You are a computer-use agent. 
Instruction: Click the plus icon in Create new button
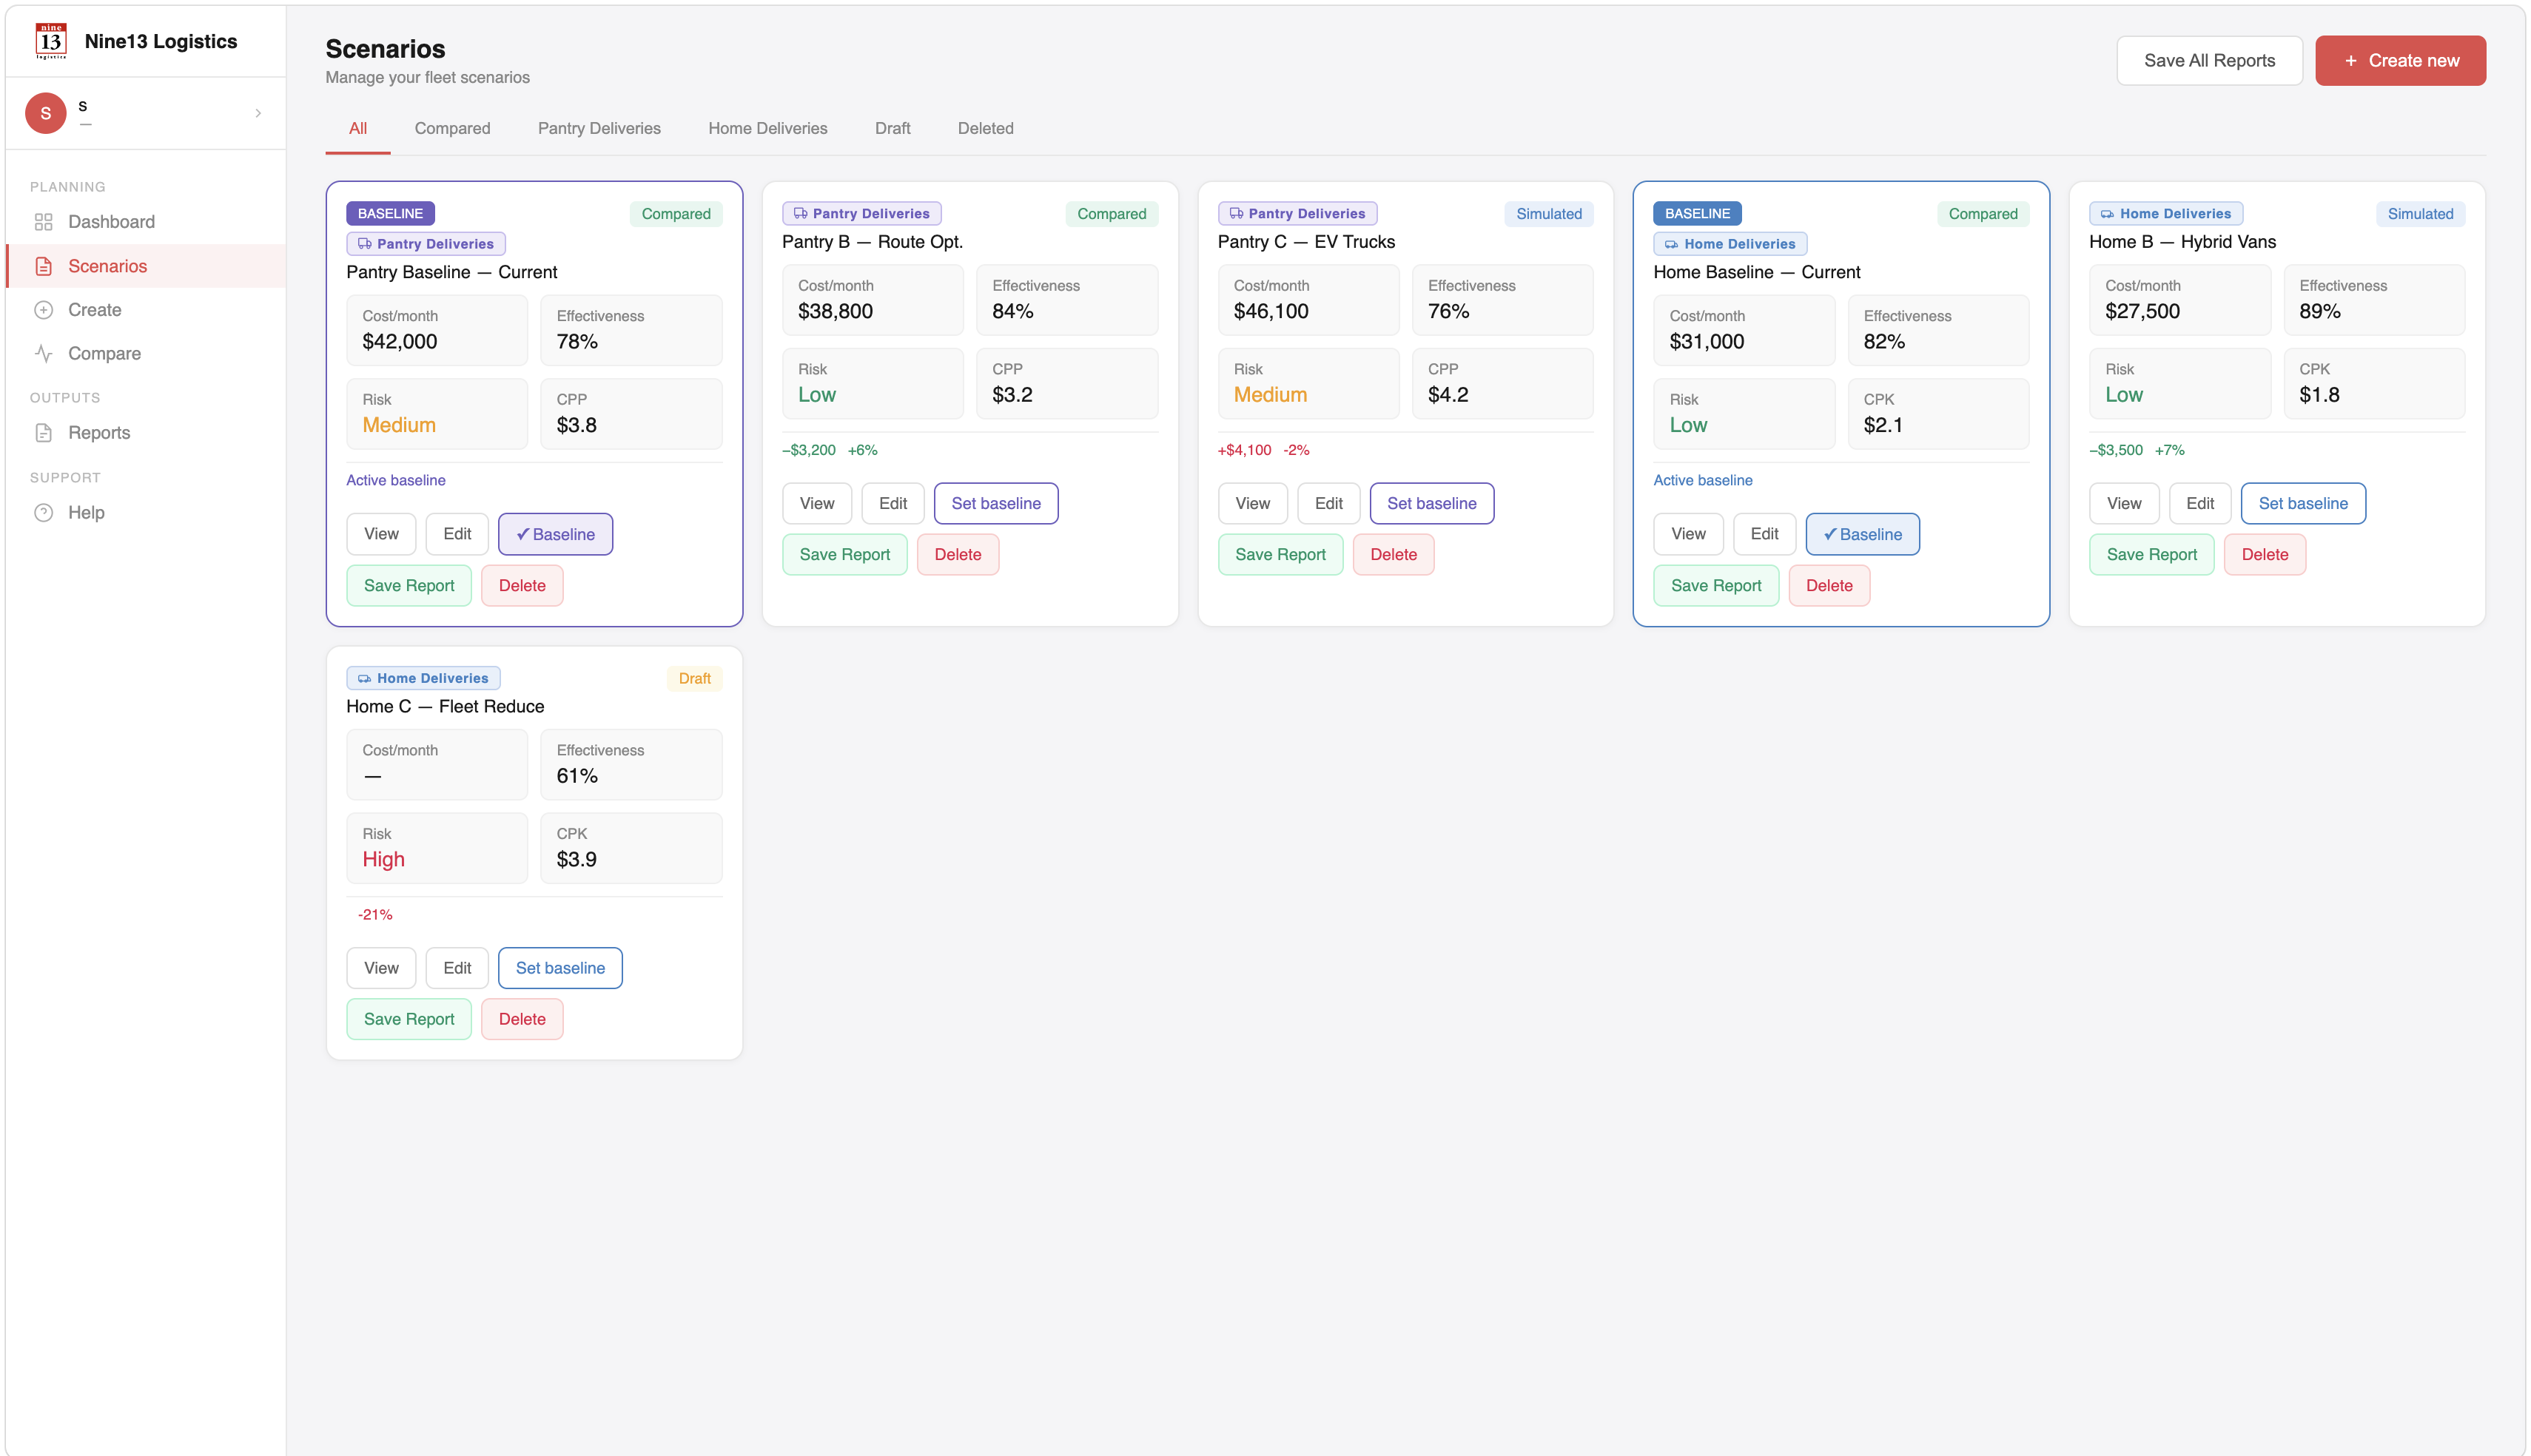click(2351, 61)
